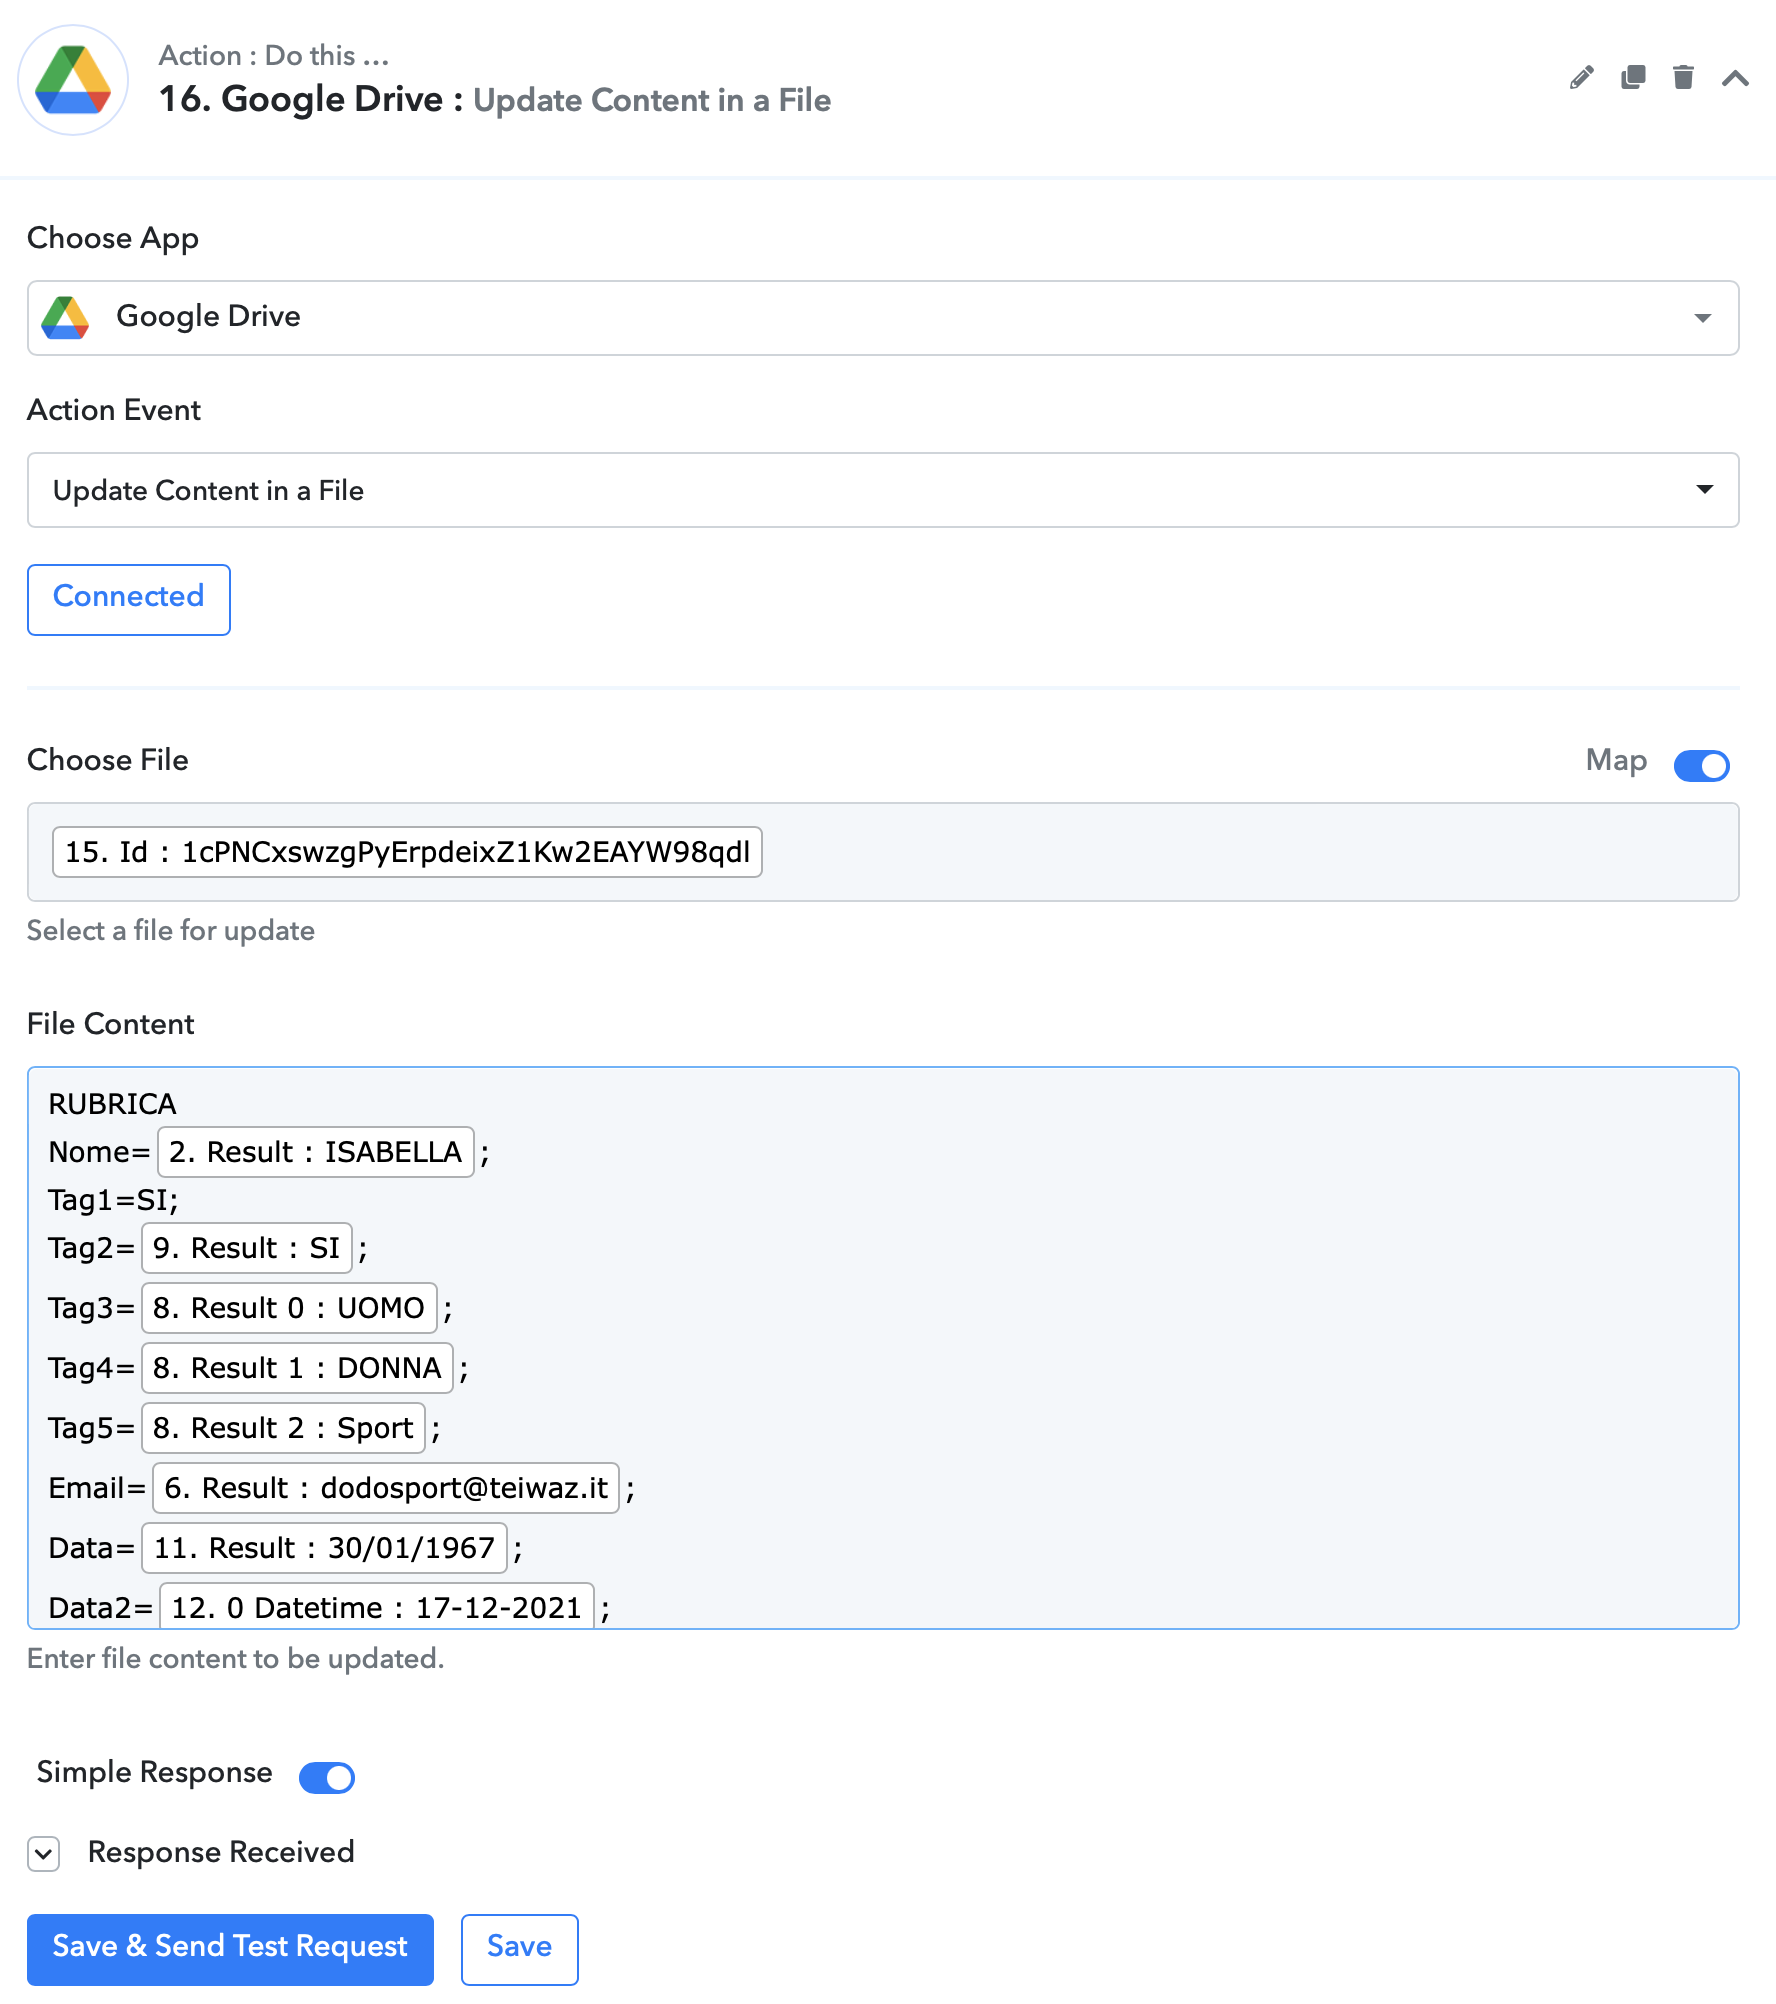Duplicate this action step with copy icon
Image resolution: width=1776 pixels, height=2004 pixels.
click(x=1633, y=78)
